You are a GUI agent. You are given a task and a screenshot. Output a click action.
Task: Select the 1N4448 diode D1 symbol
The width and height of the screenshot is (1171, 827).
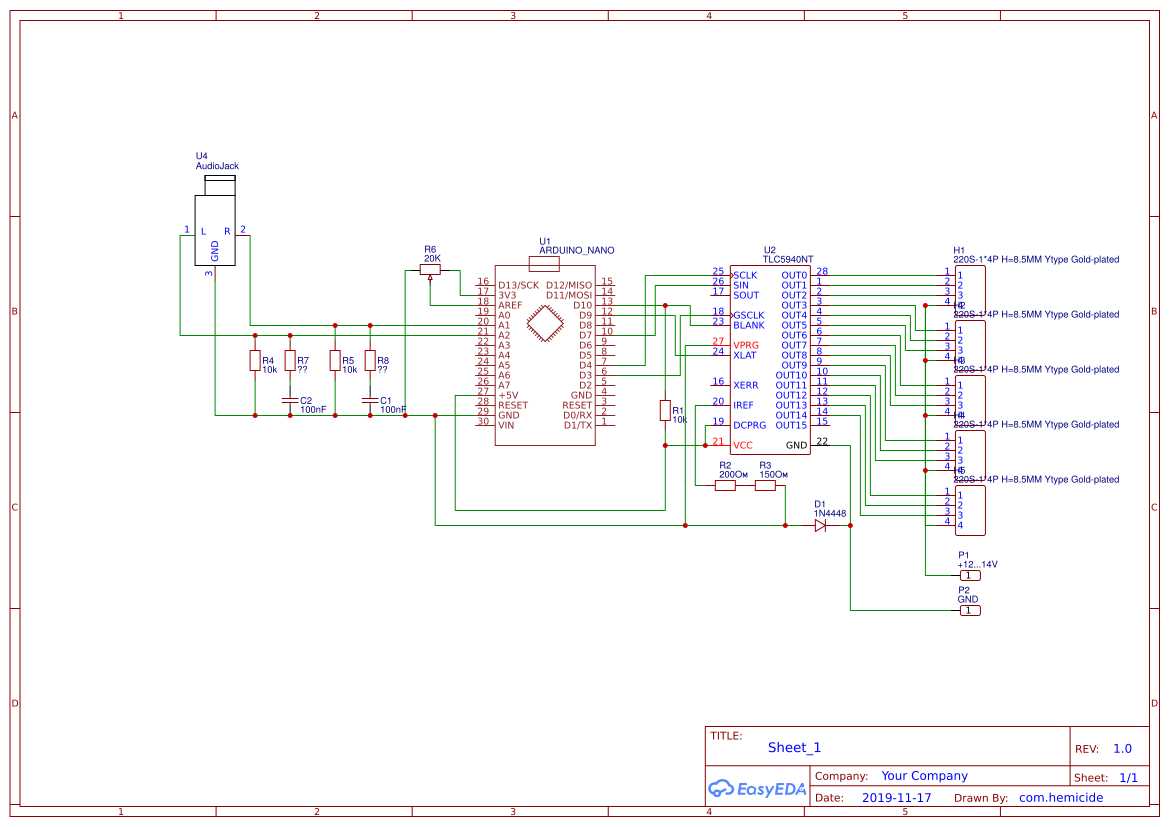(820, 526)
